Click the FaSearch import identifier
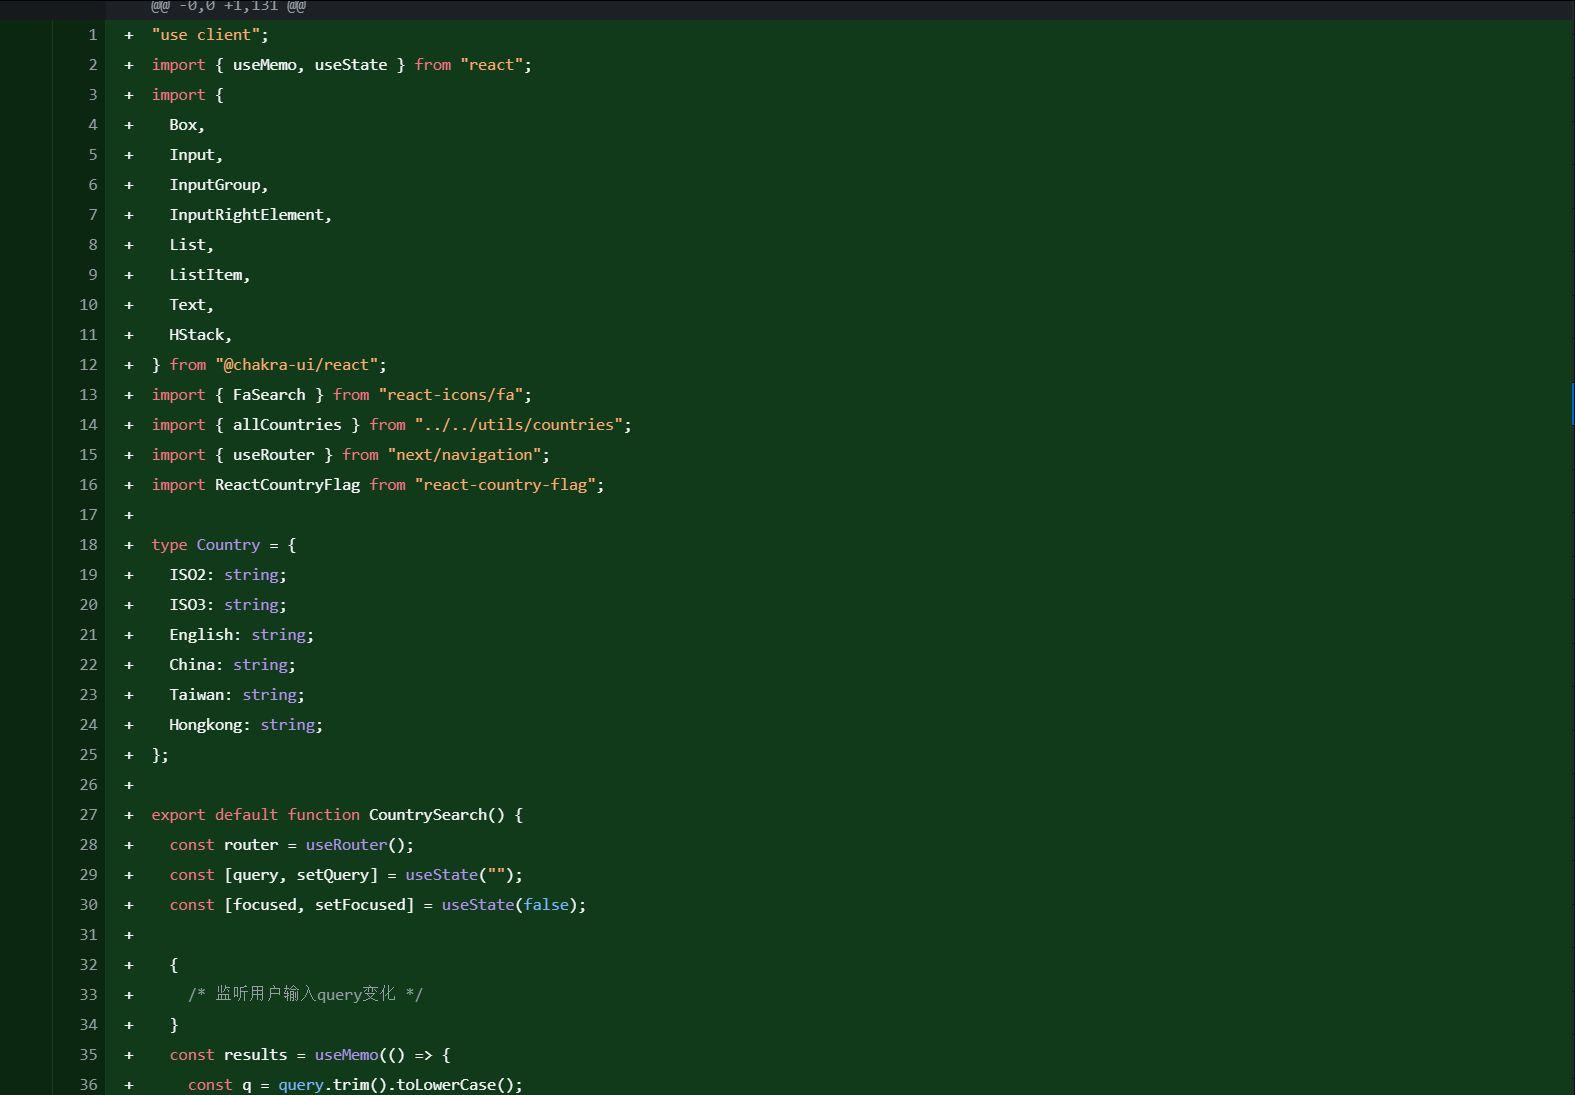This screenshot has width=1575, height=1095. tap(269, 395)
